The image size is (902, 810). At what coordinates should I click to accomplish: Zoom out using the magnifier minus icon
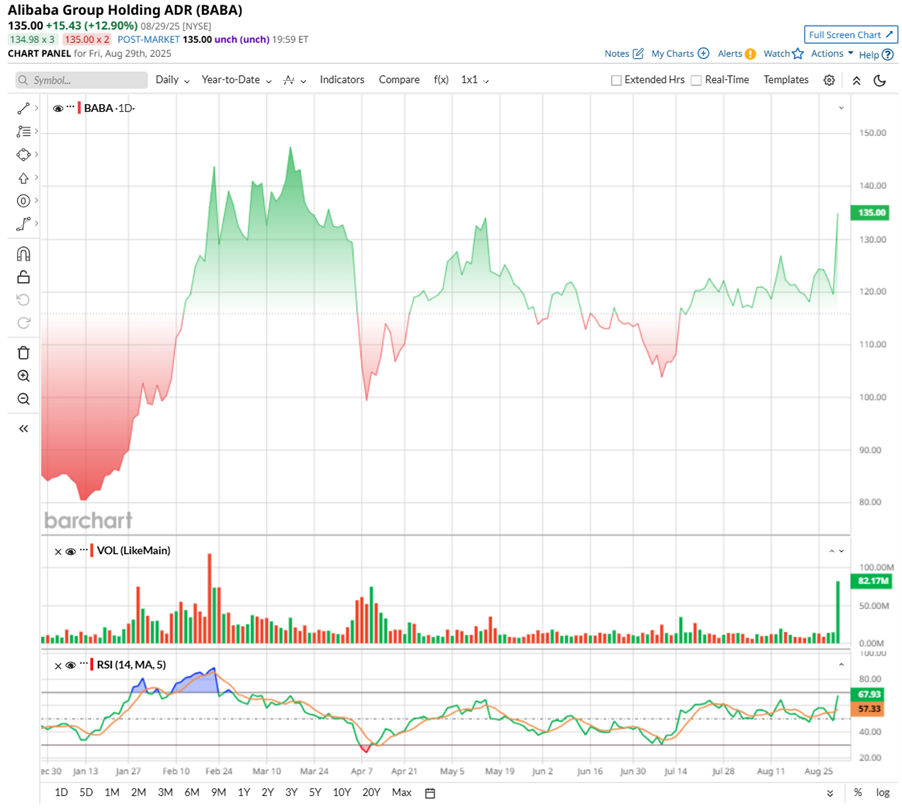pyautogui.click(x=23, y=399)
